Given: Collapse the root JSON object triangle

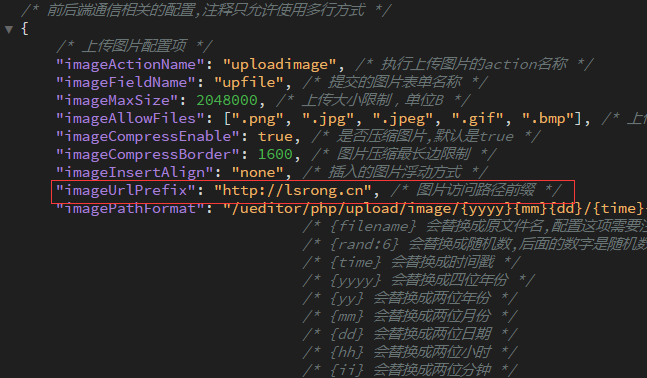Looking at the screenshot, I should click(9, 29).
